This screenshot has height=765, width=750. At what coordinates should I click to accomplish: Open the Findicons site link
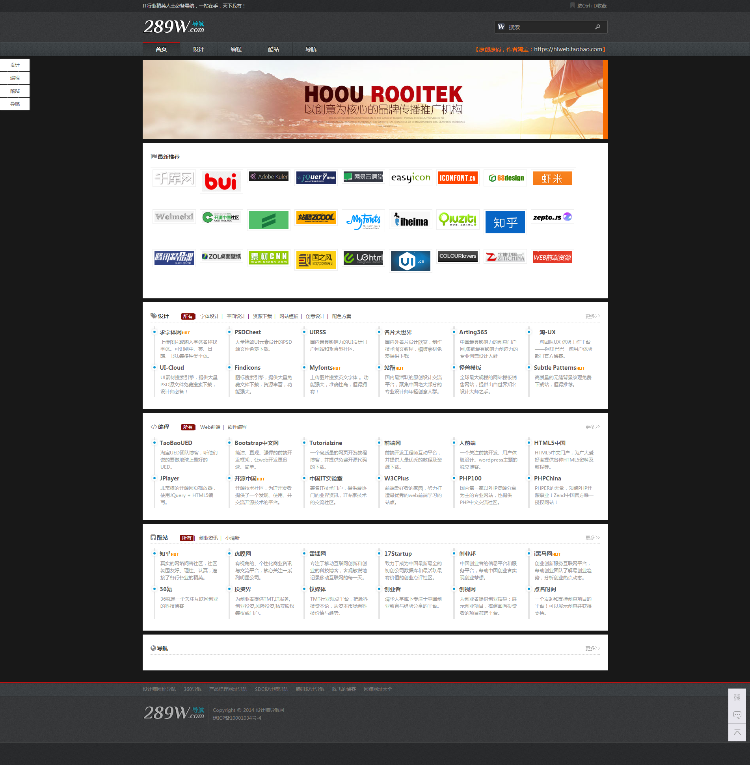247,368
